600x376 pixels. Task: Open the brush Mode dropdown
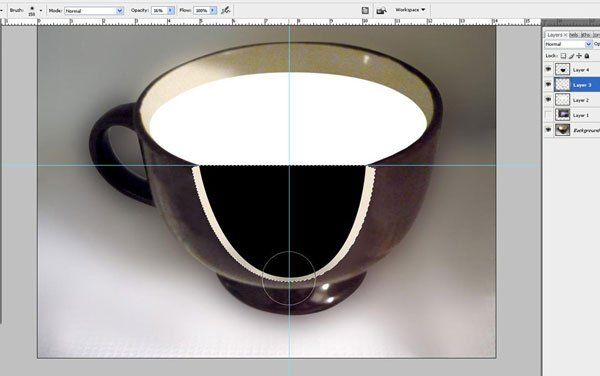pos(94,11)
